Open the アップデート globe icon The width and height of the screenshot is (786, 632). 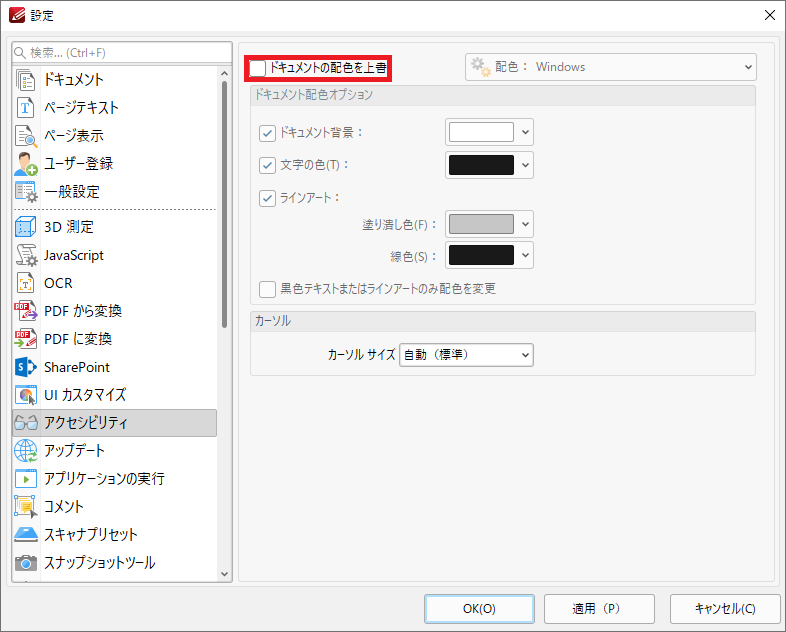click(25, 451)
